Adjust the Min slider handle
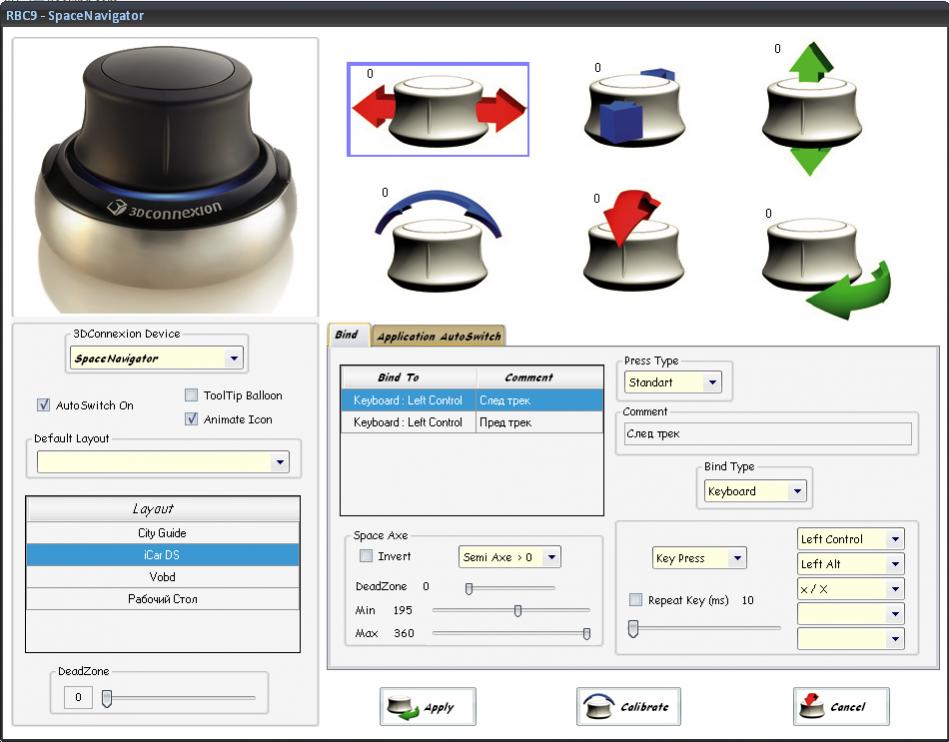The height and width of the screenshot is (742, 949). pyautogui.click(x=517, y=611)
